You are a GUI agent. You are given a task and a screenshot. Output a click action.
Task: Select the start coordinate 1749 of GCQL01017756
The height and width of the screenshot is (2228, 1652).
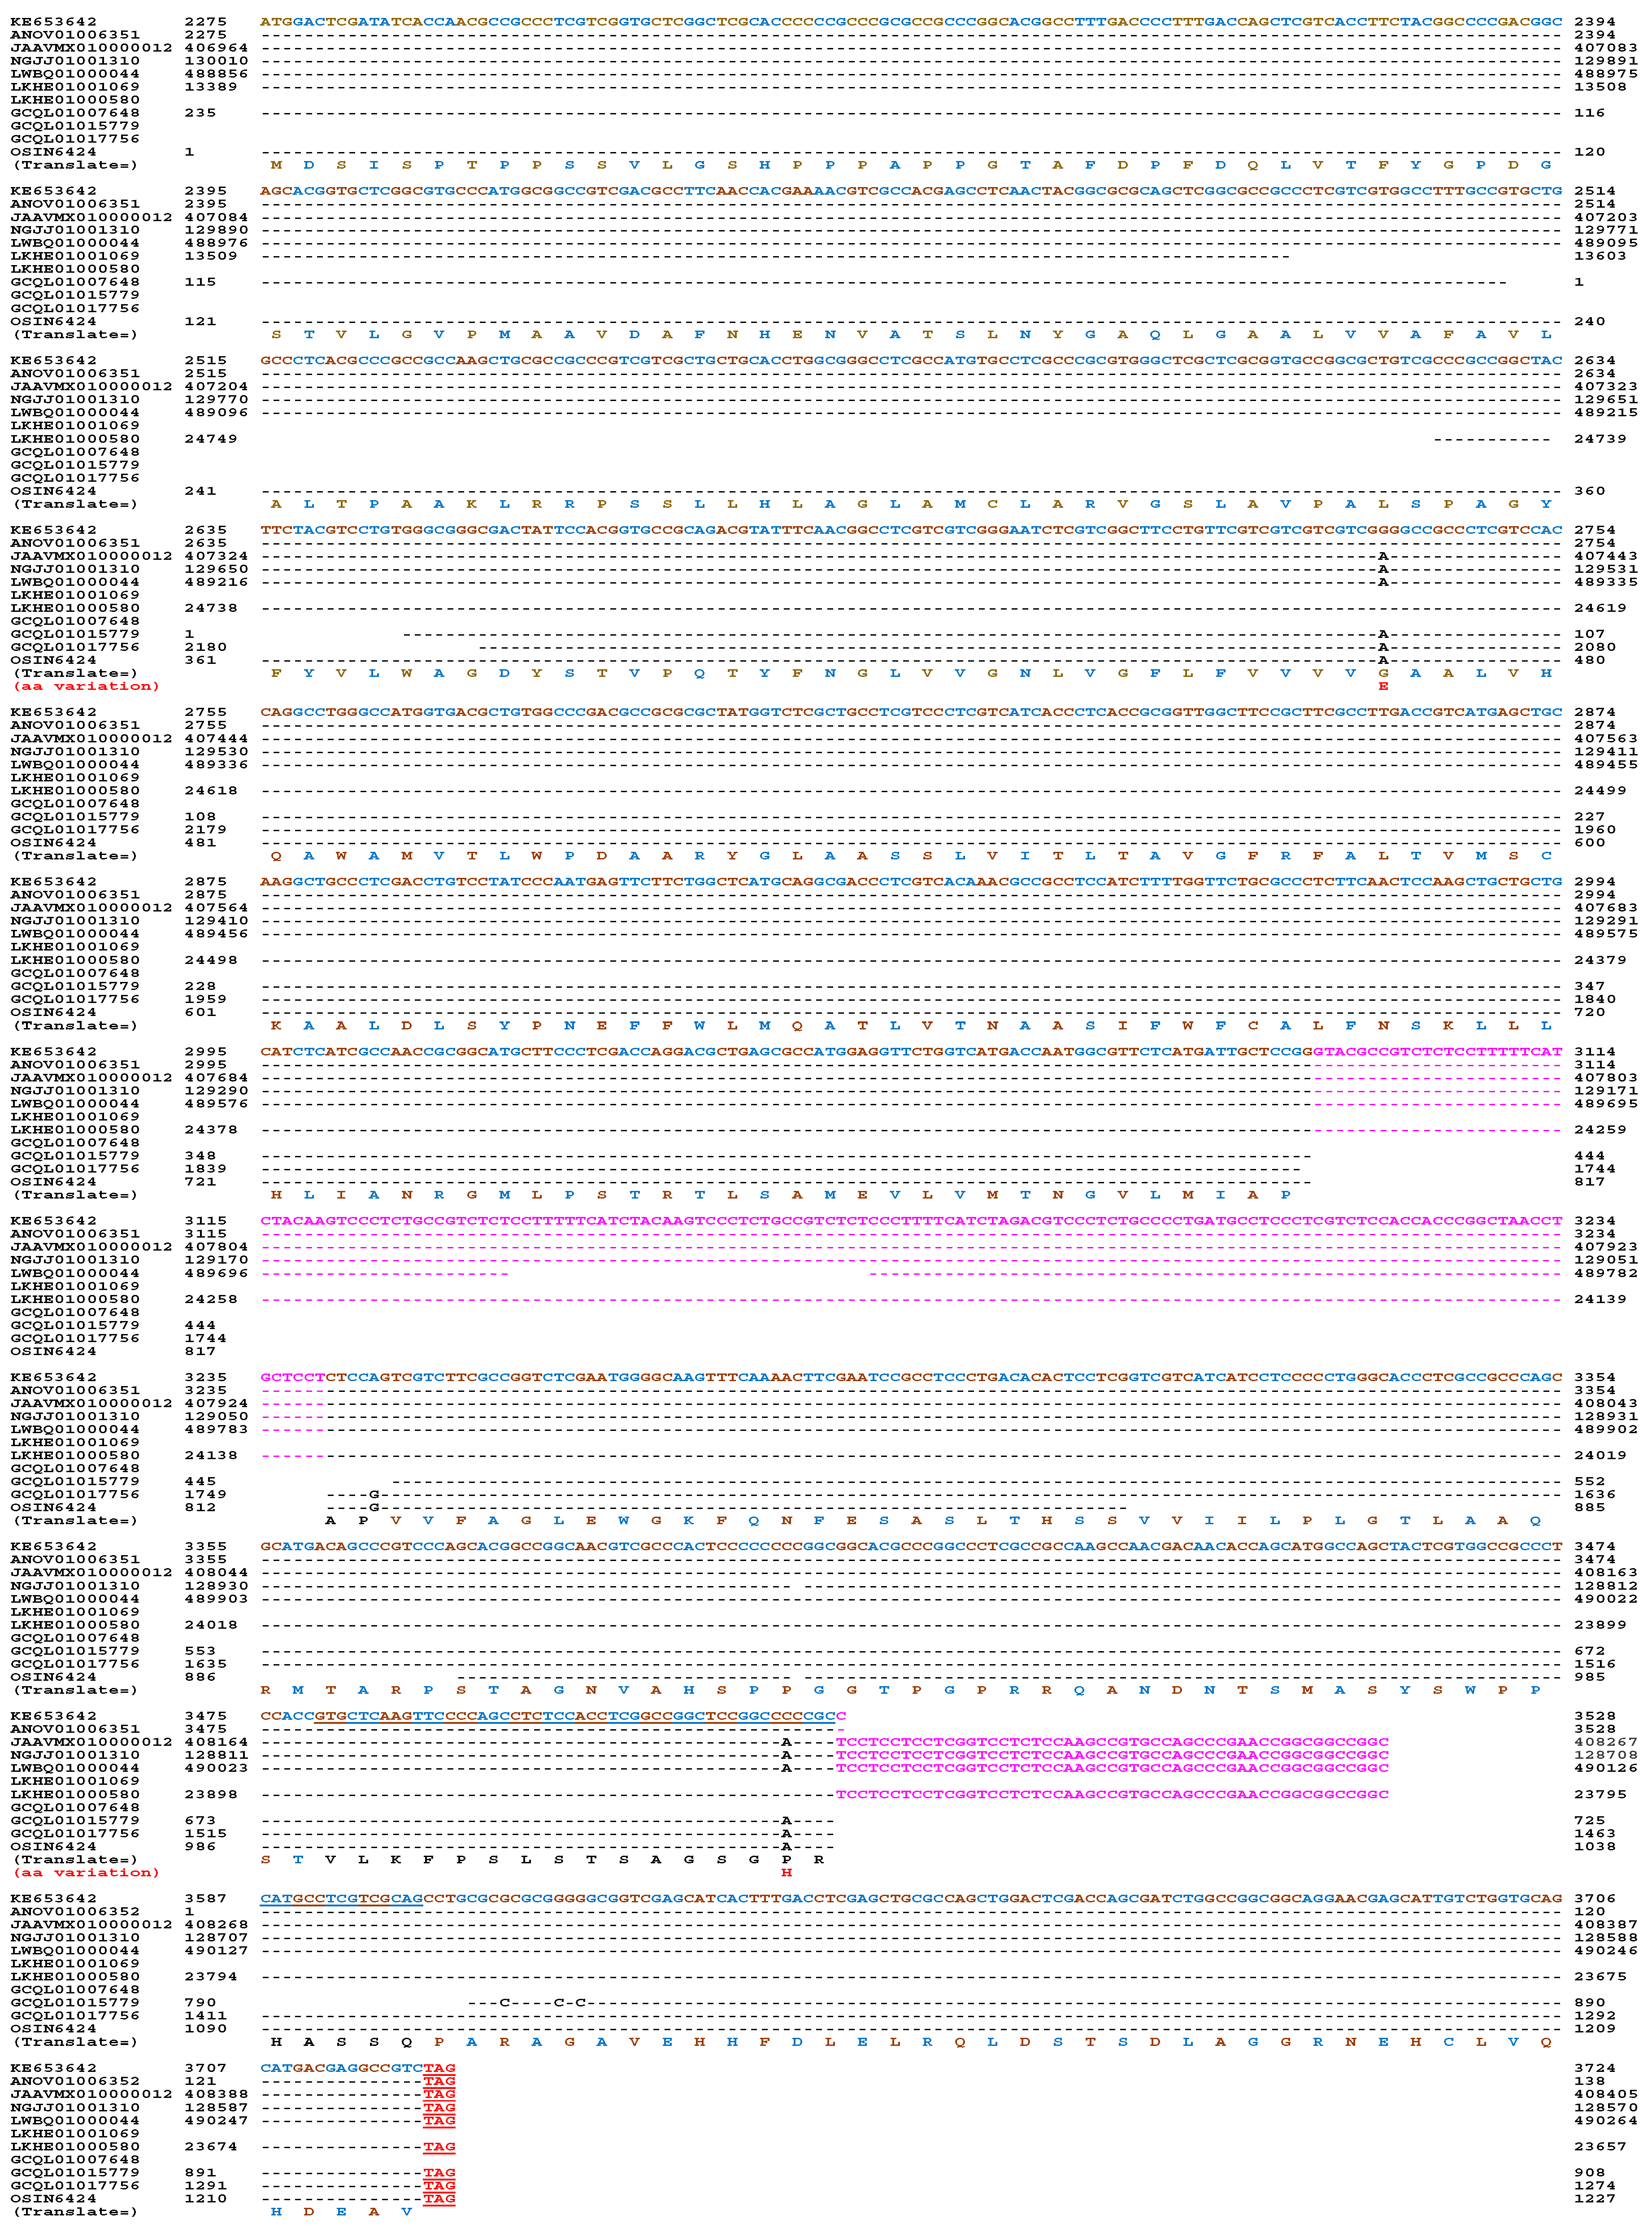coord(206,1494)
